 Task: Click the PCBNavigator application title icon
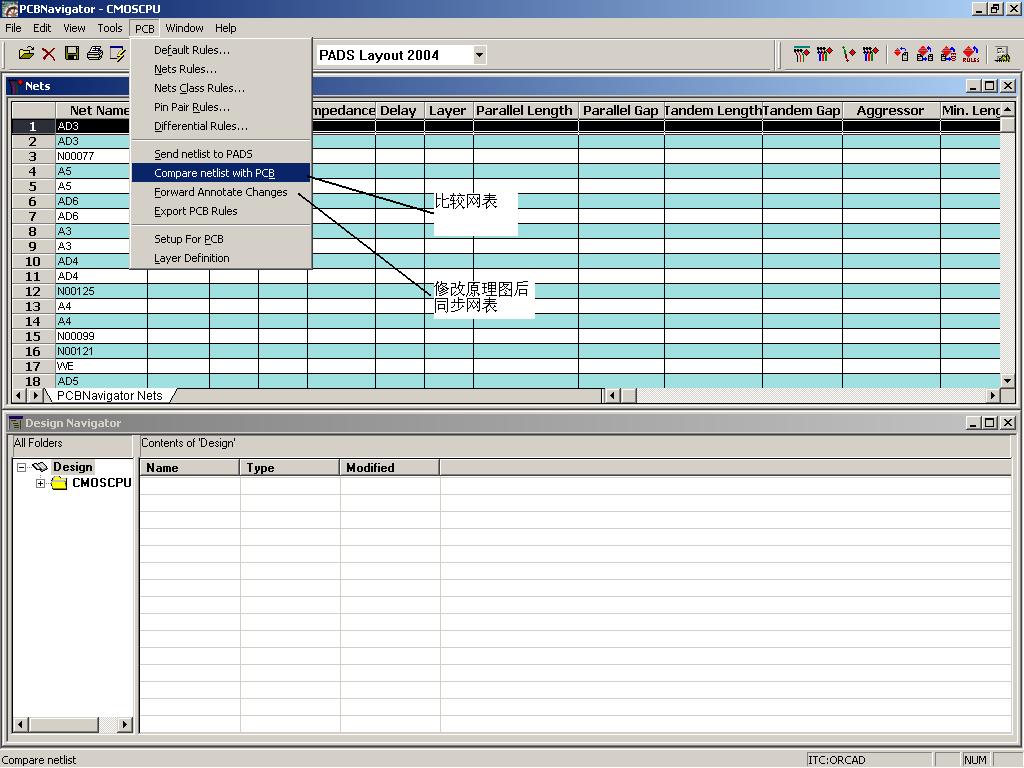(x=10, y=8)
